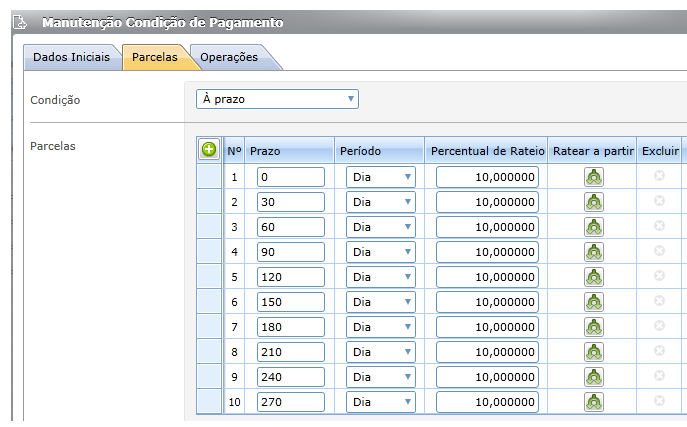Open Período dropdown for parcela 7
The image size is (687, 427).
coord(381,327)
